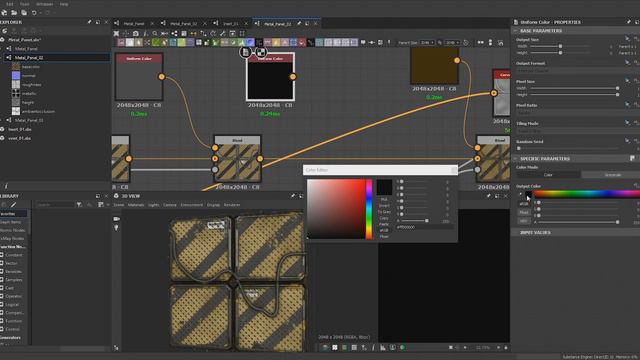Open the Tools menu
Viewport: 640px width, 360px height.
pos(24,4)
